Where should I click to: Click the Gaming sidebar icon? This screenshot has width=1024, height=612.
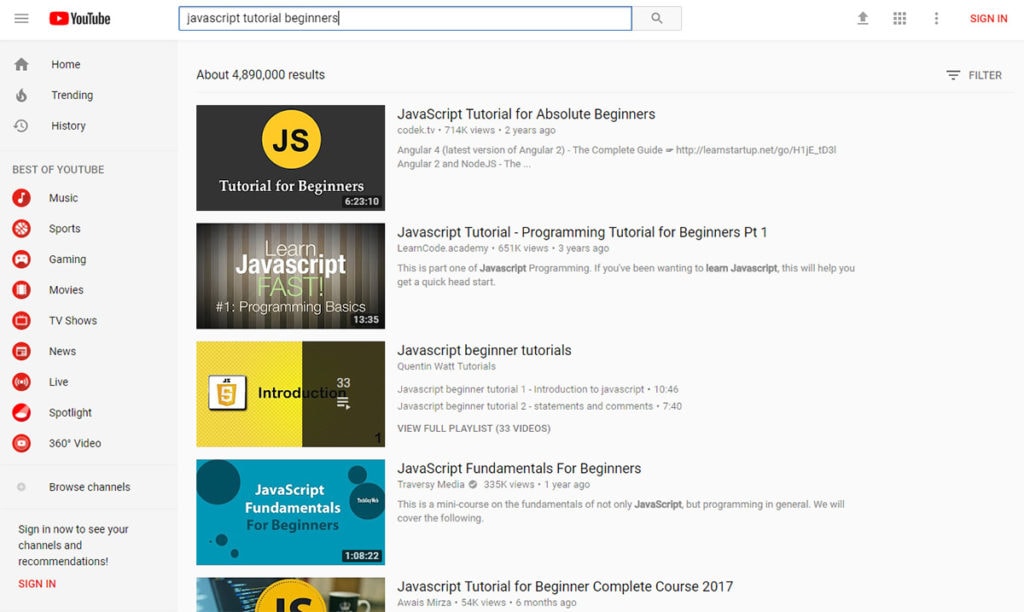(23, 259)
